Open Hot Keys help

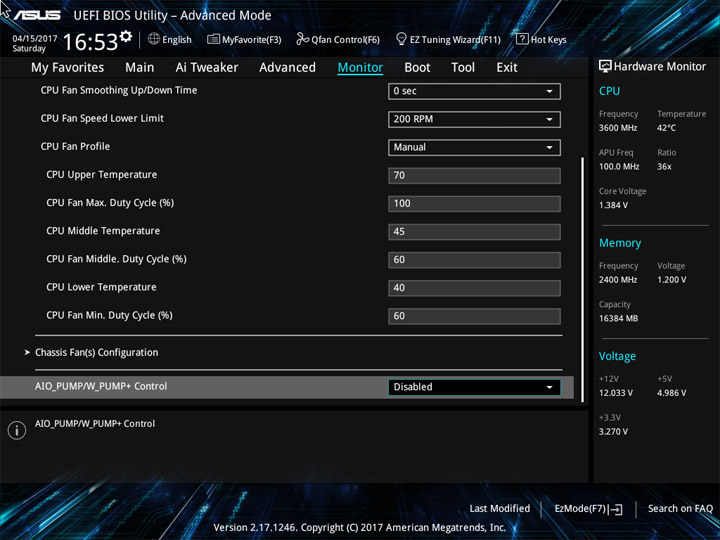coord(541,39)
